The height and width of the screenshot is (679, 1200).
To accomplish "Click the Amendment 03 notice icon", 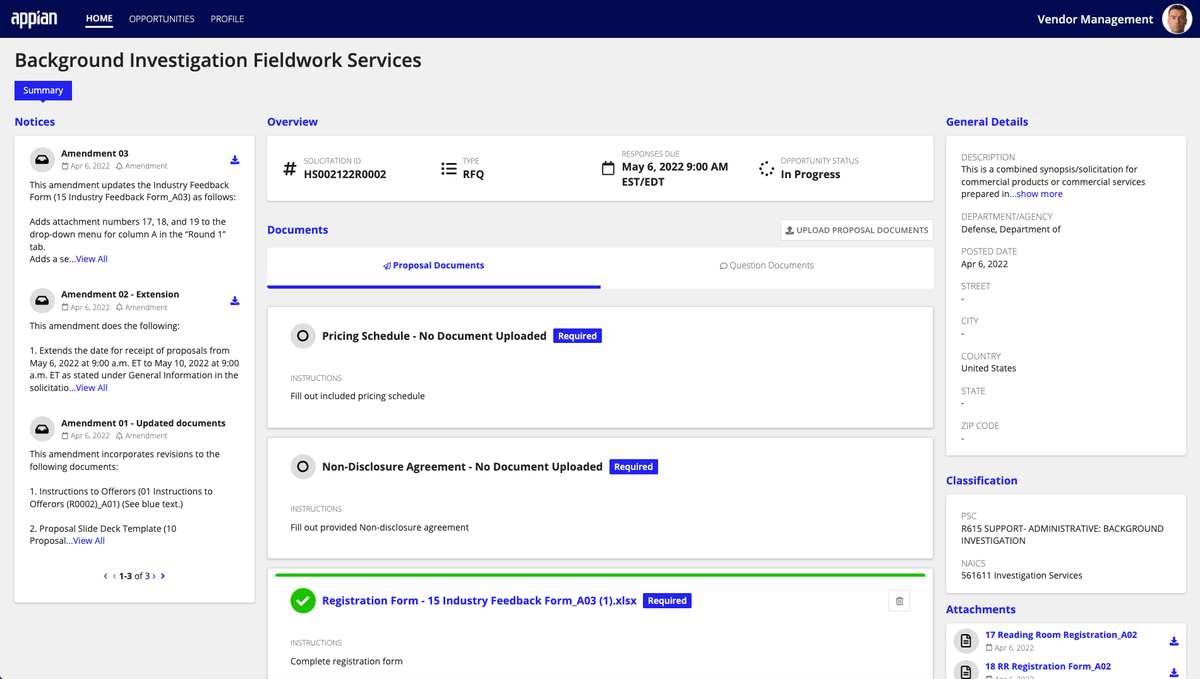I will [42, 159].
